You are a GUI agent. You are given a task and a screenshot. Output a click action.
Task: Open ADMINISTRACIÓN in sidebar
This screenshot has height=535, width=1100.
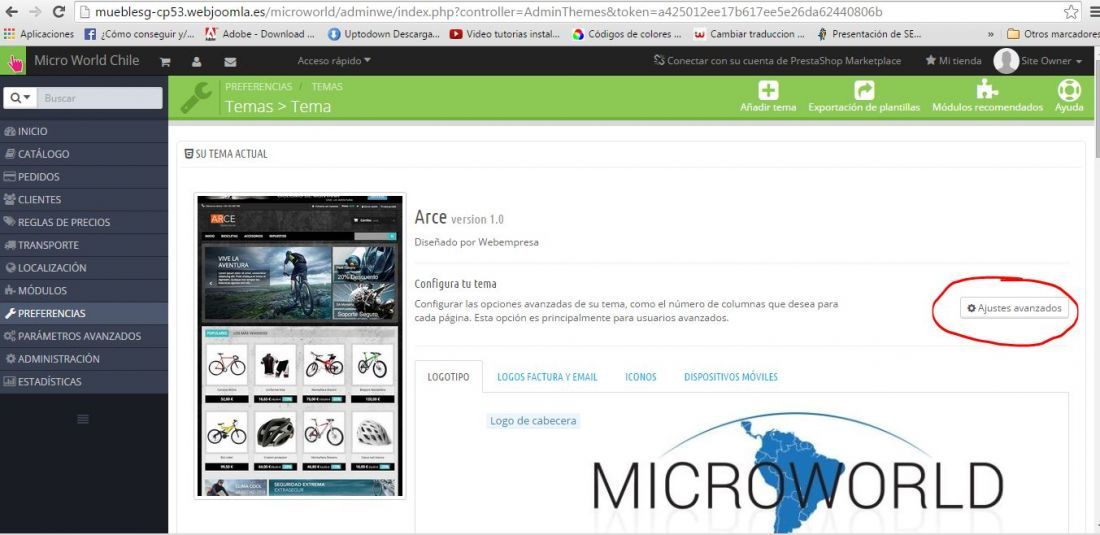[84, 359]
